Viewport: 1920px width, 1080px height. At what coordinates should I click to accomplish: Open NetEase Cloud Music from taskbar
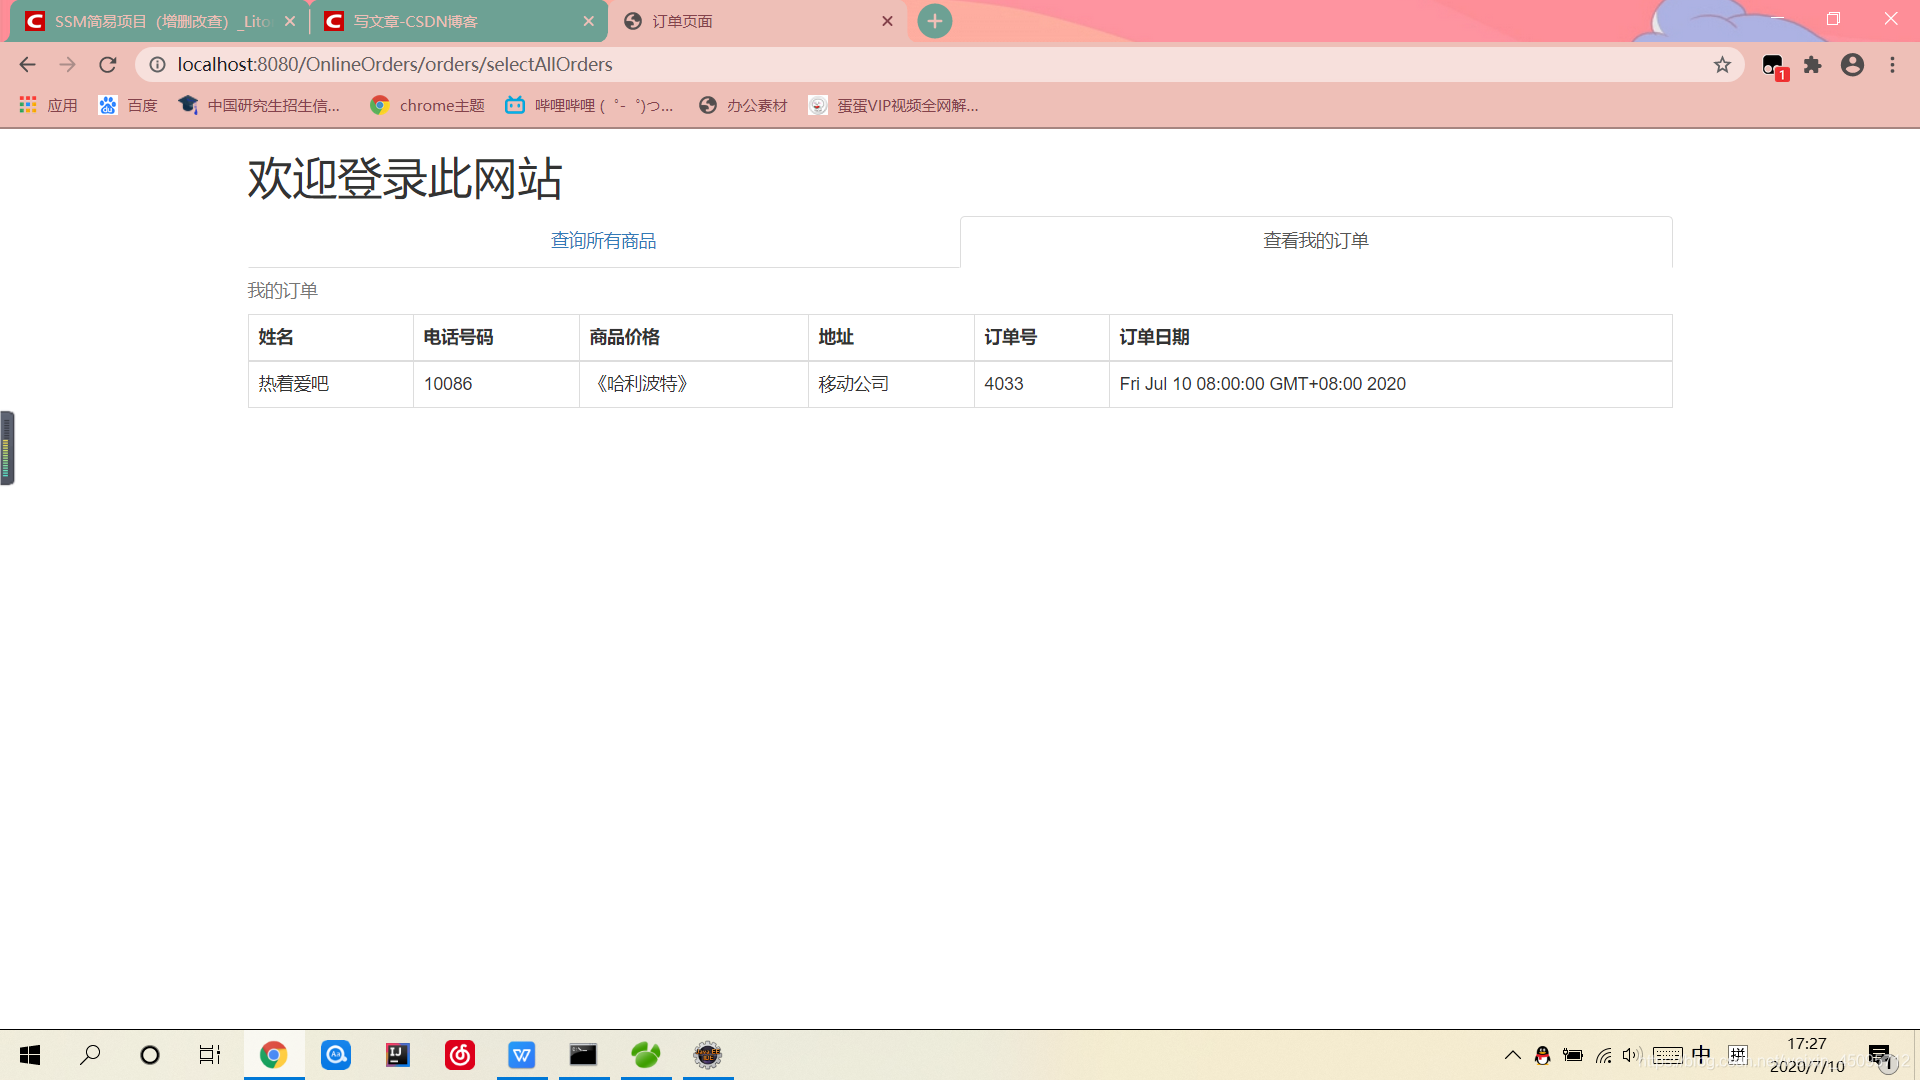click(460, 1055)
